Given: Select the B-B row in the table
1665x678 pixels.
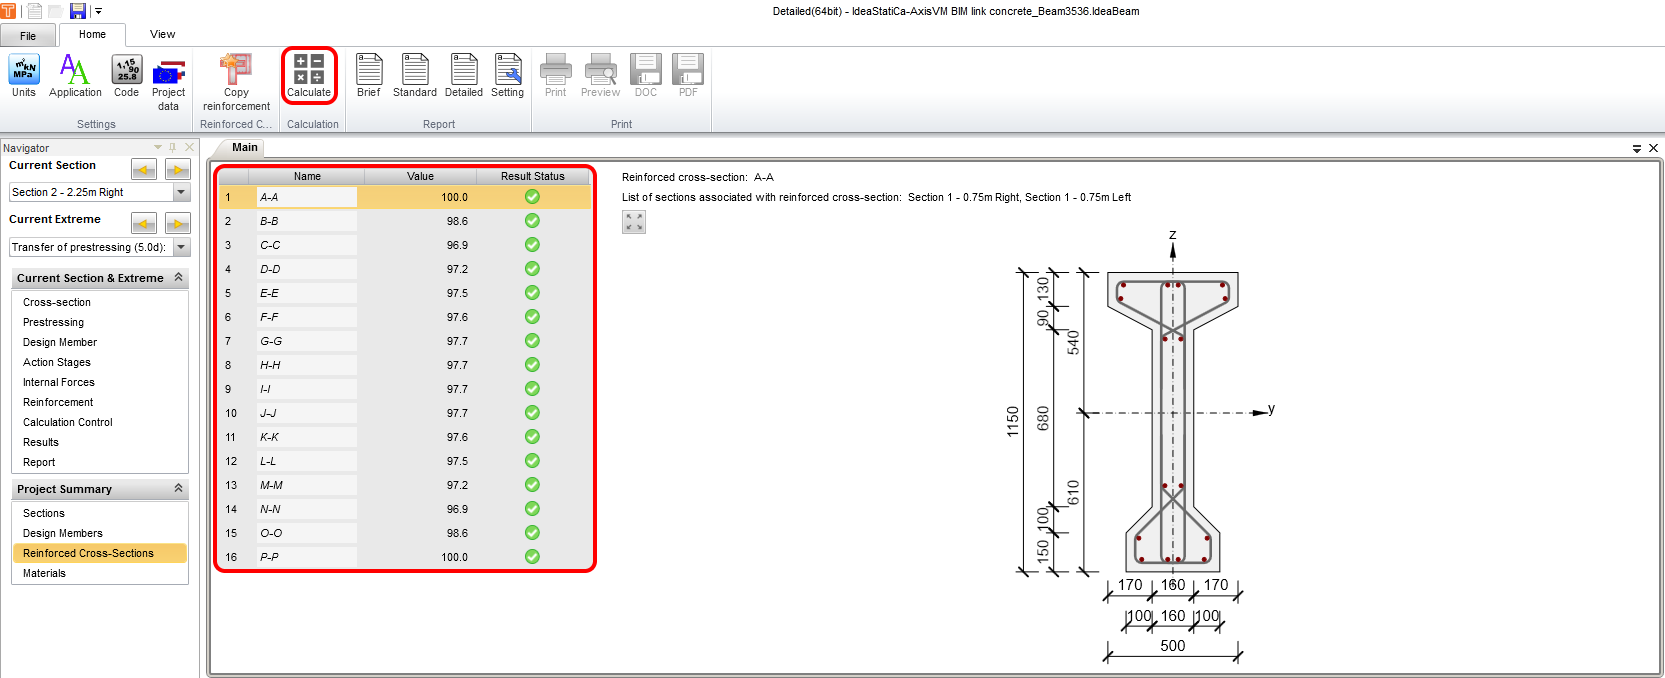Looking at the screenshot, I should coord(306,221).
